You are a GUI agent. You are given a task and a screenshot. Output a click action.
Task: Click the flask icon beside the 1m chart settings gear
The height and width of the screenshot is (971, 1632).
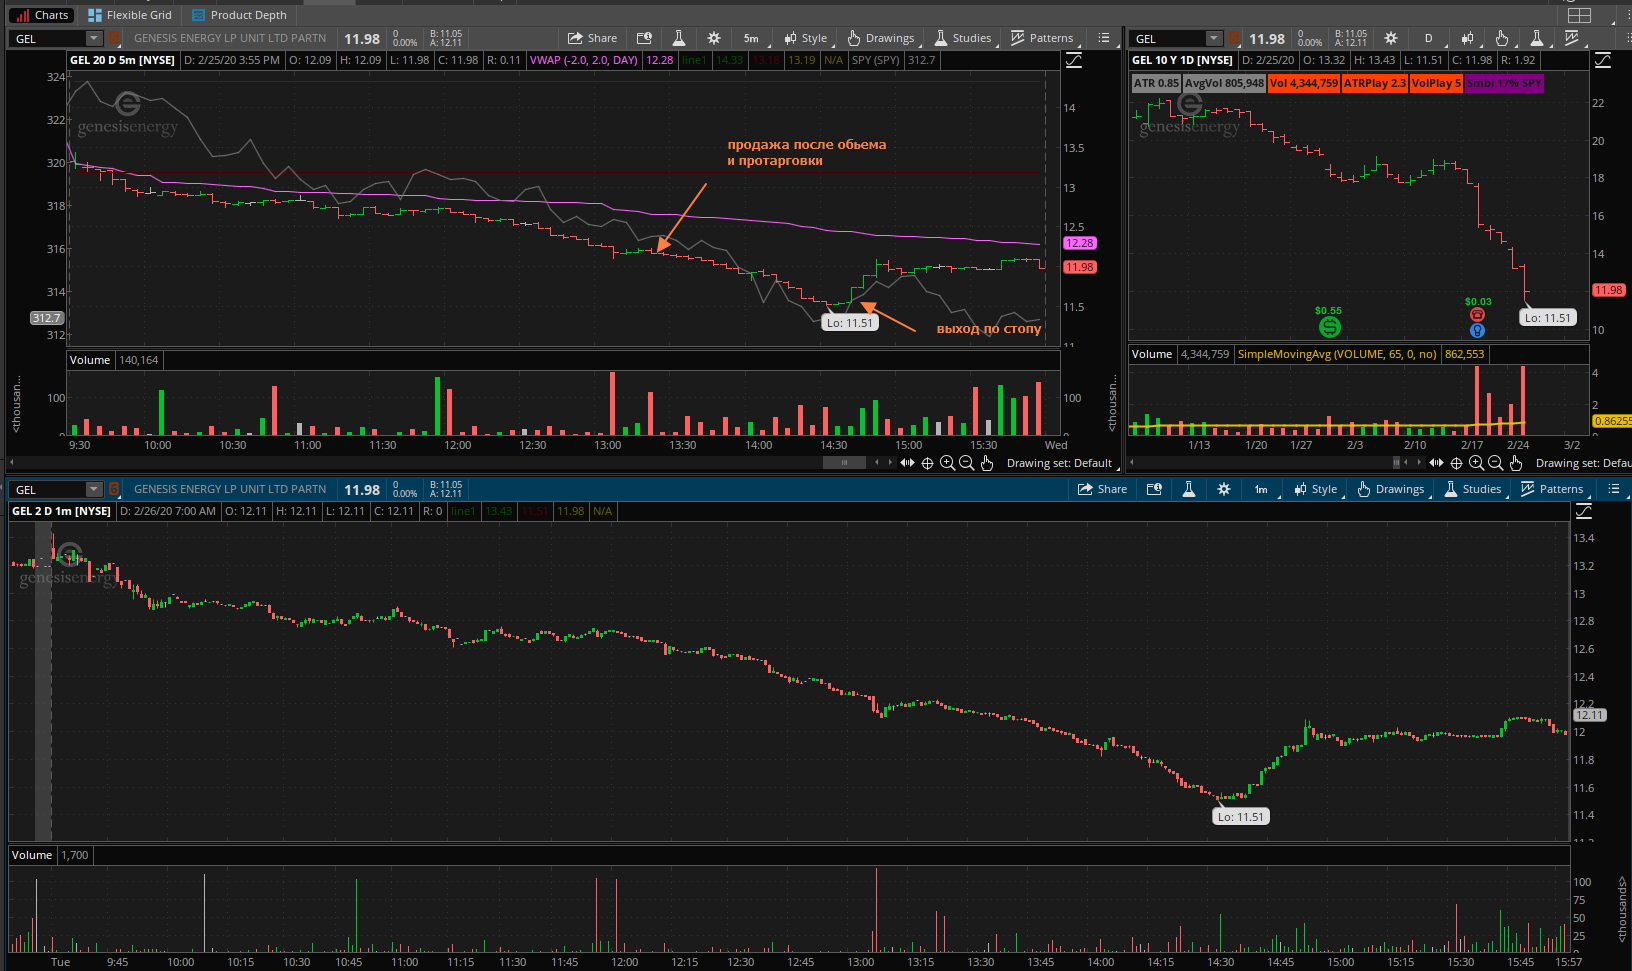1188,489
